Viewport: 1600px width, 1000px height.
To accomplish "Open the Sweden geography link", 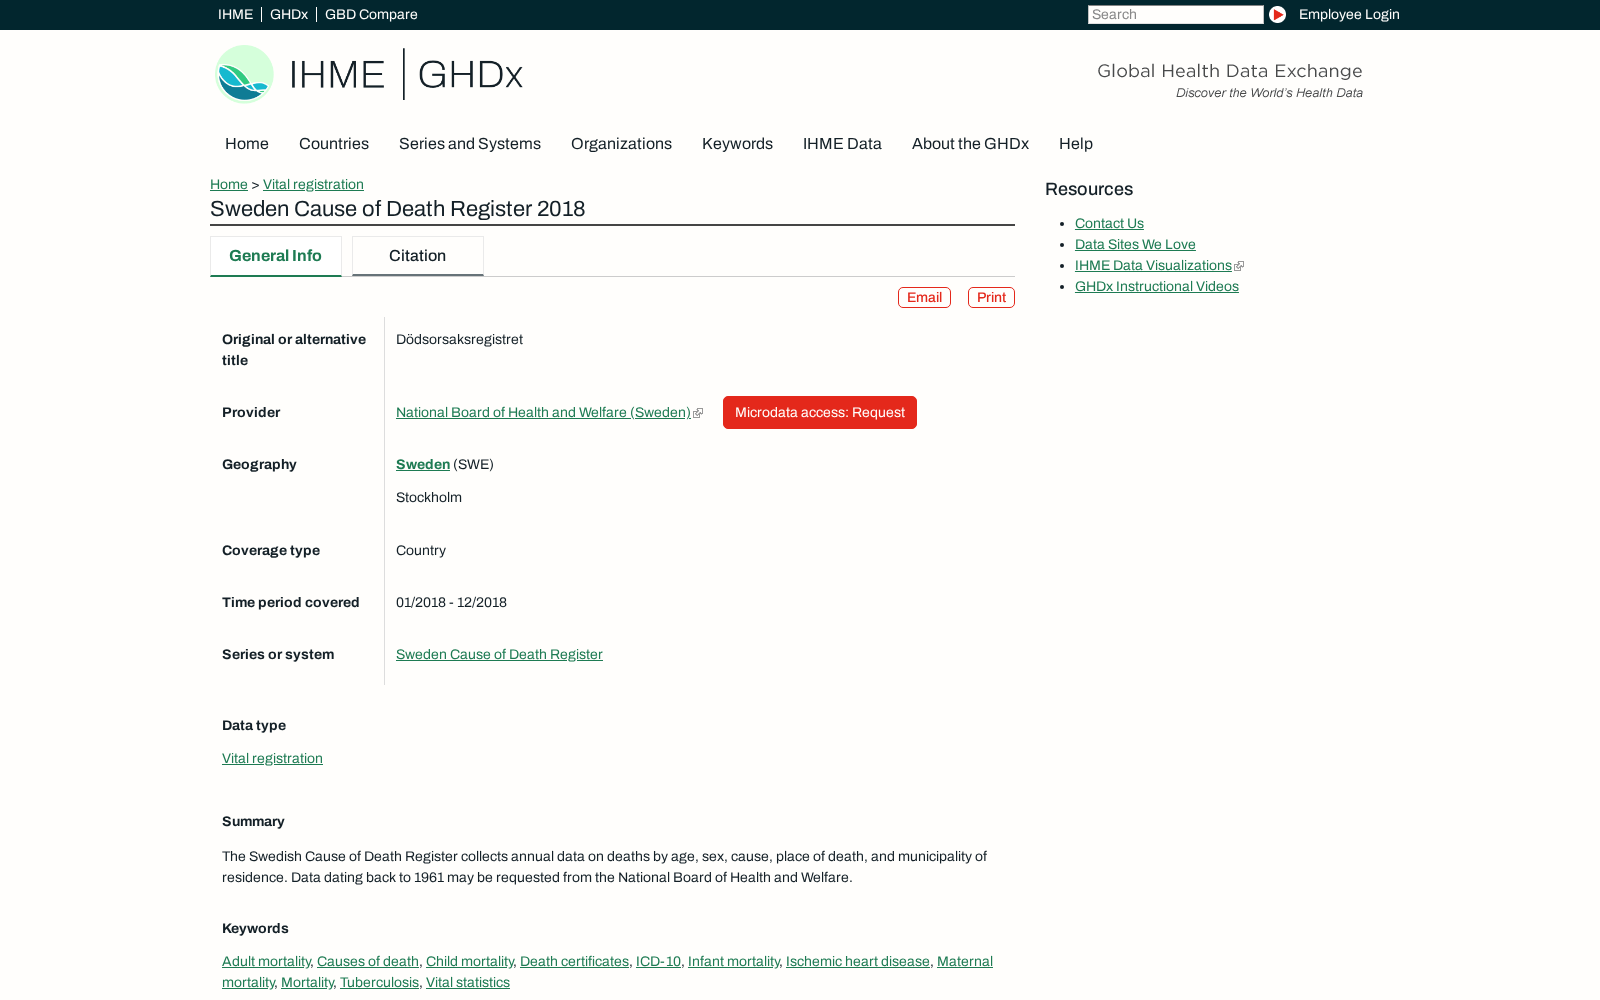I will point(423,465).
